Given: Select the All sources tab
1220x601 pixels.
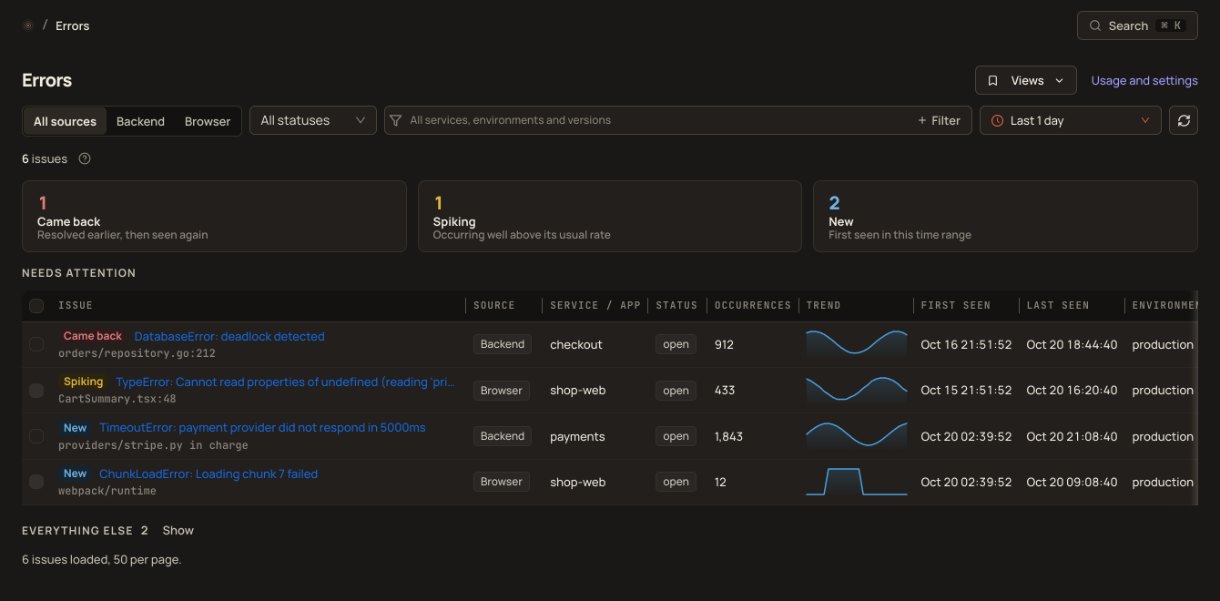Looking at the screenshot, I should [x=65, y=121].
